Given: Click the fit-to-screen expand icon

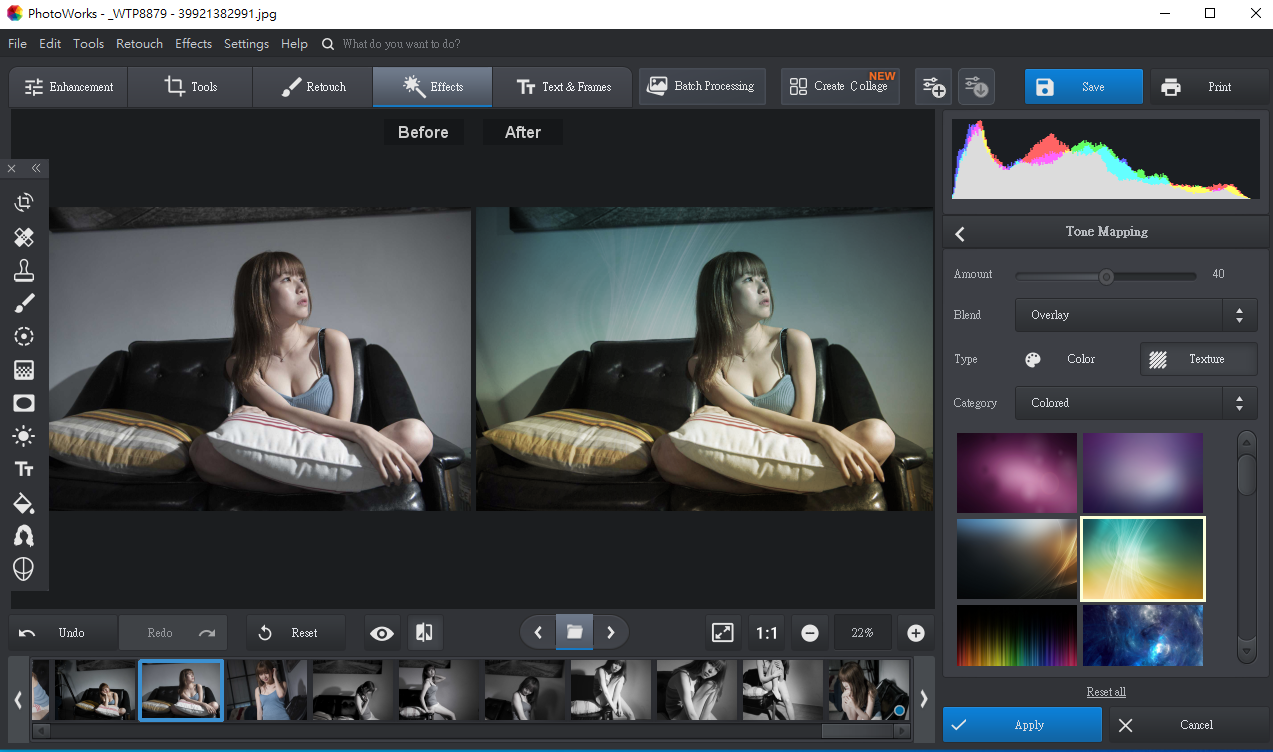Looking at the screenshot, I should coord(722,633).
